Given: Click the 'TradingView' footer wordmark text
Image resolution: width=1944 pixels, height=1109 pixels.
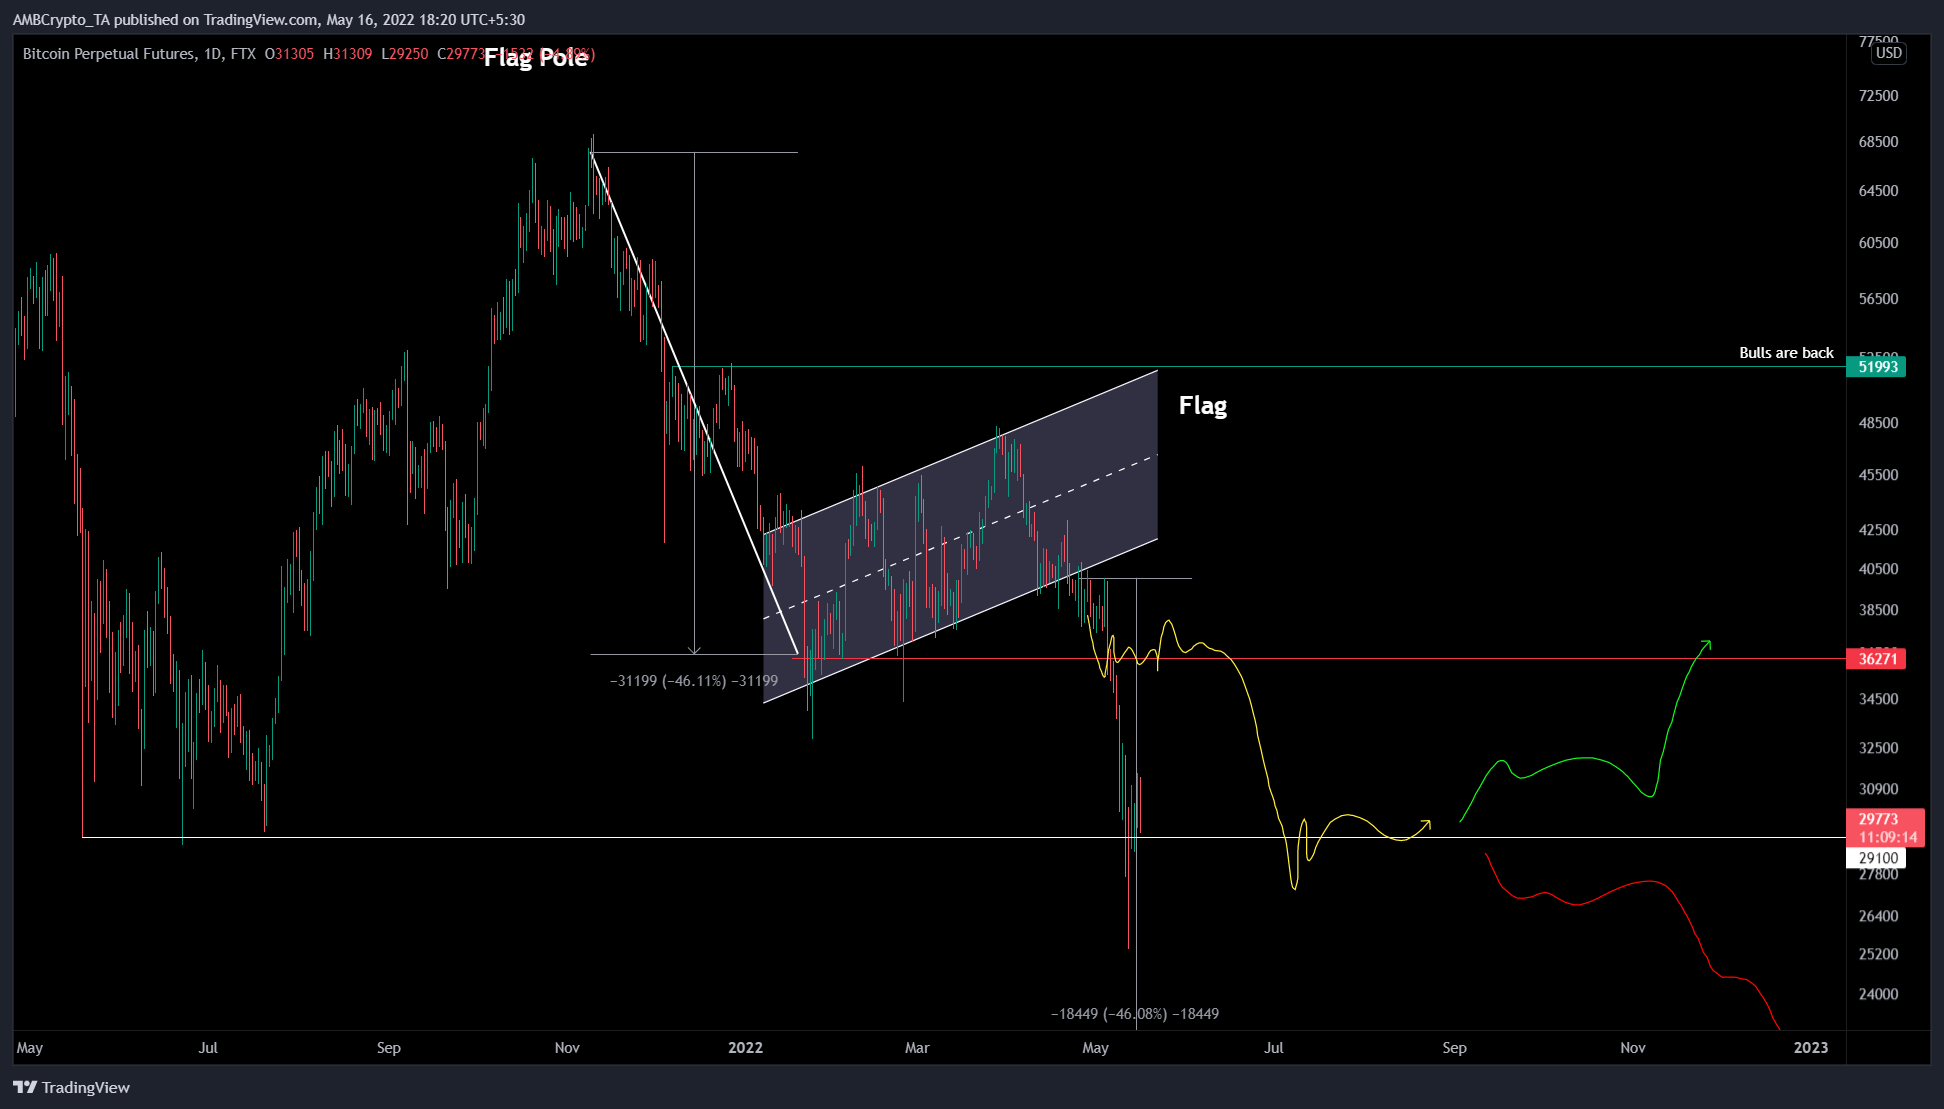Looking at the screenshot, I should click(x=86, y=1087).
